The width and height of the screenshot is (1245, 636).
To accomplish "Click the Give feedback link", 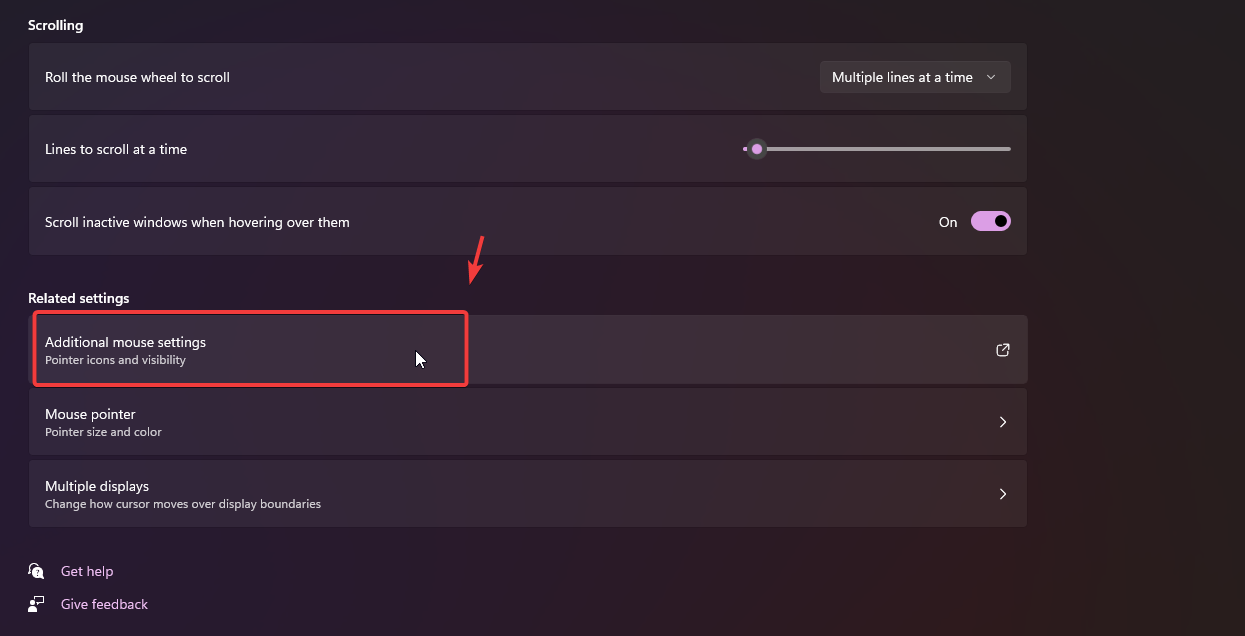I will (104, 604).
